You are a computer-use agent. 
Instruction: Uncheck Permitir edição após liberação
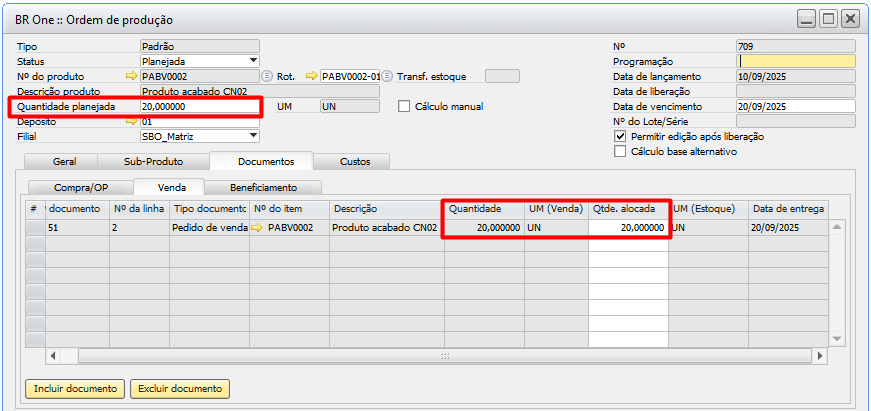click(620, 136)
